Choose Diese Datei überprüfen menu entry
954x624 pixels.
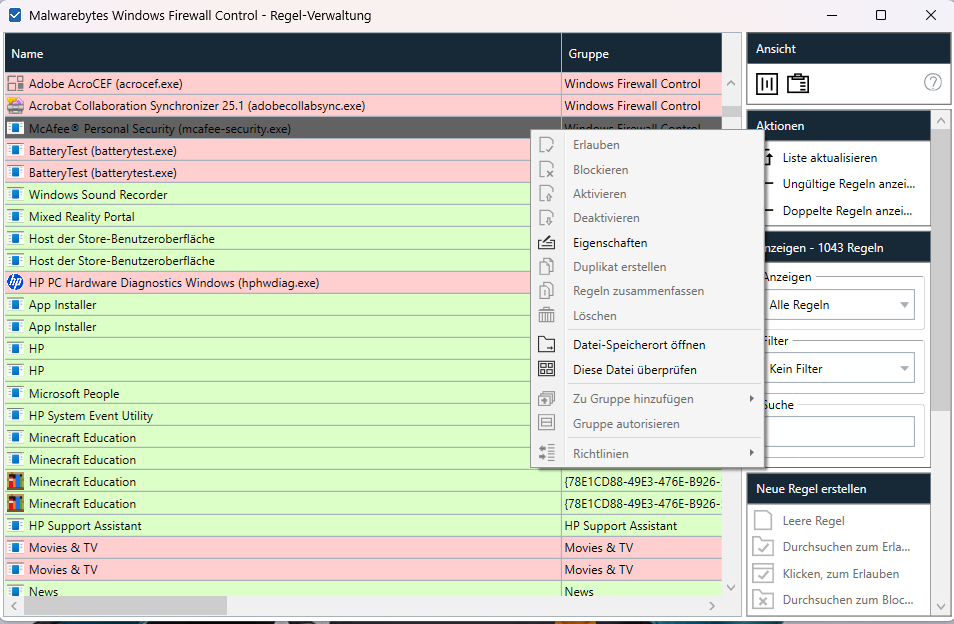pyautogui.click(x=635, y=369)
